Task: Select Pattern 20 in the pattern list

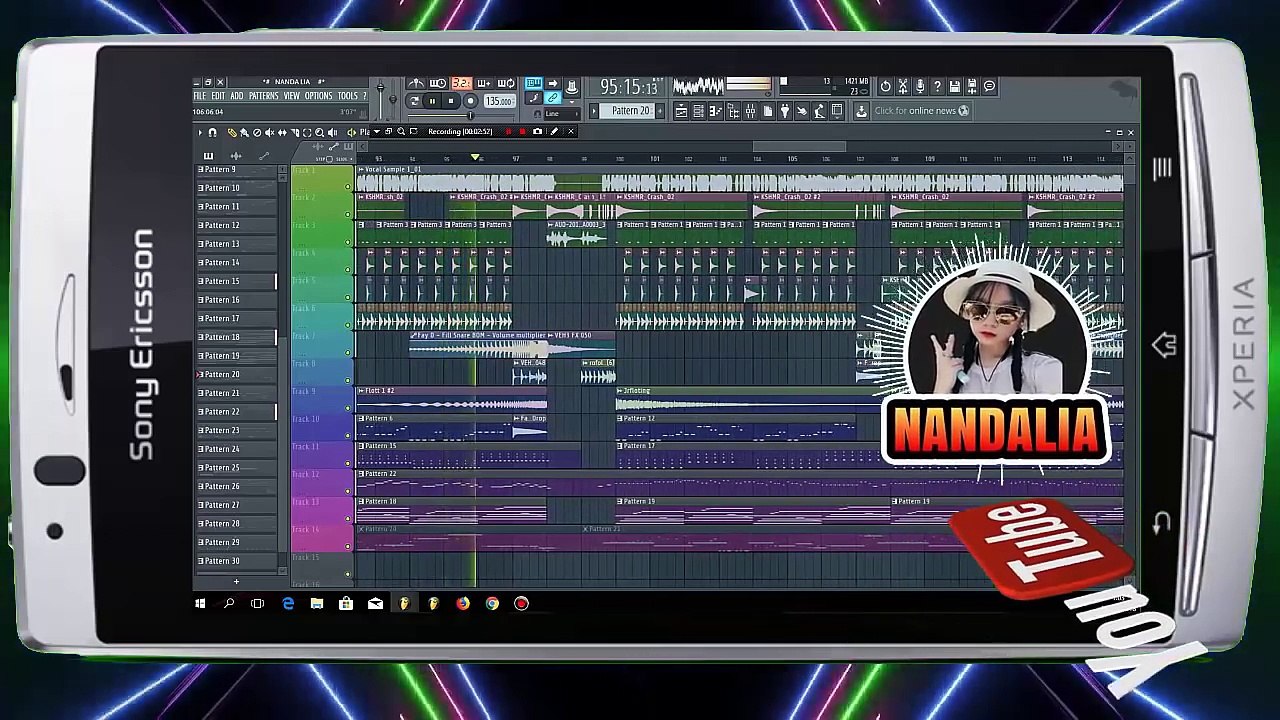Action: [x=238, y=374]
